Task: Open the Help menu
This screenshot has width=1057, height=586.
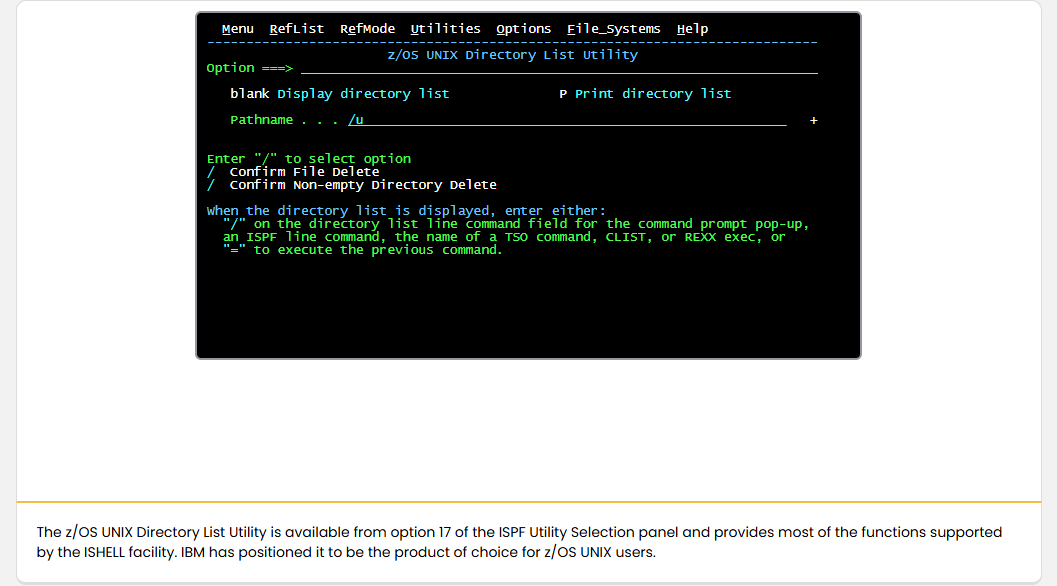Action: [x=692, y=29]
